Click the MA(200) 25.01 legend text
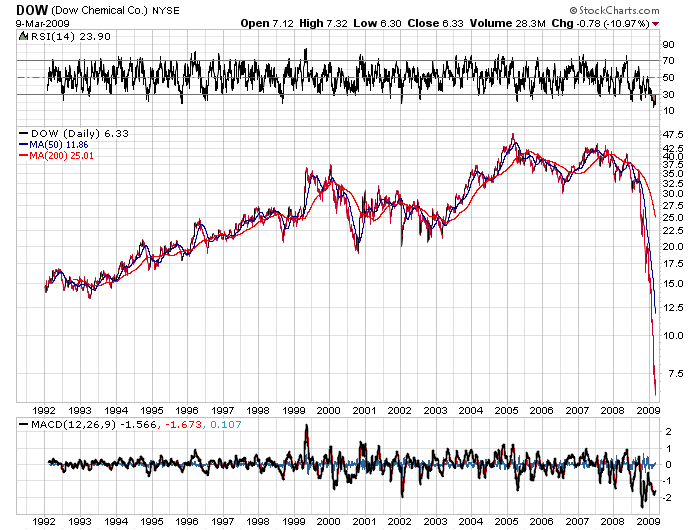This screenshot has width=700, height=530. [62, 156]
